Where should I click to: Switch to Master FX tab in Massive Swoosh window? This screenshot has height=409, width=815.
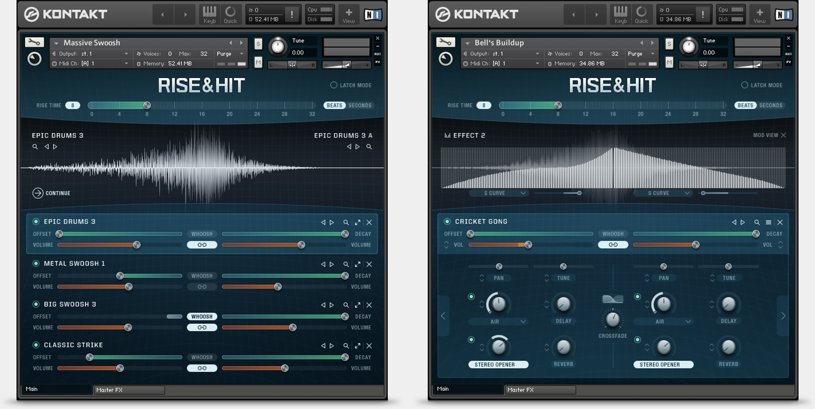(129, 390)
